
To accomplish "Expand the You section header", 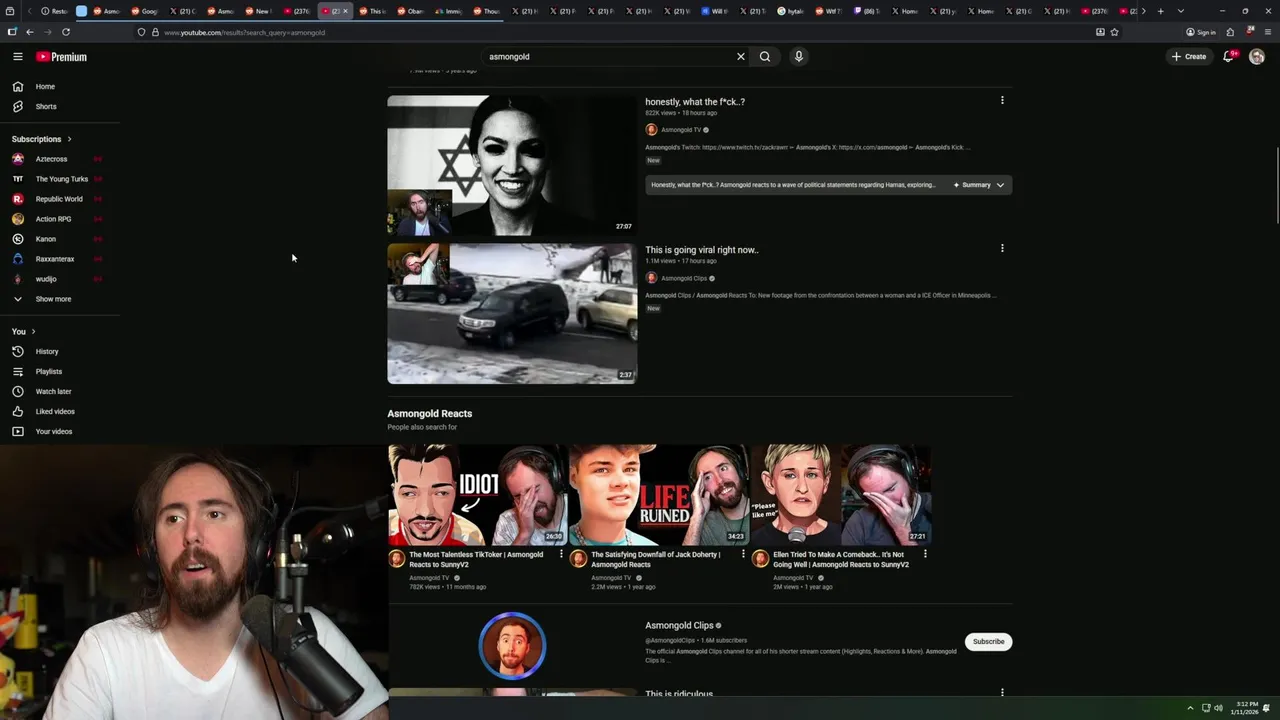I will tap(24, 331).
